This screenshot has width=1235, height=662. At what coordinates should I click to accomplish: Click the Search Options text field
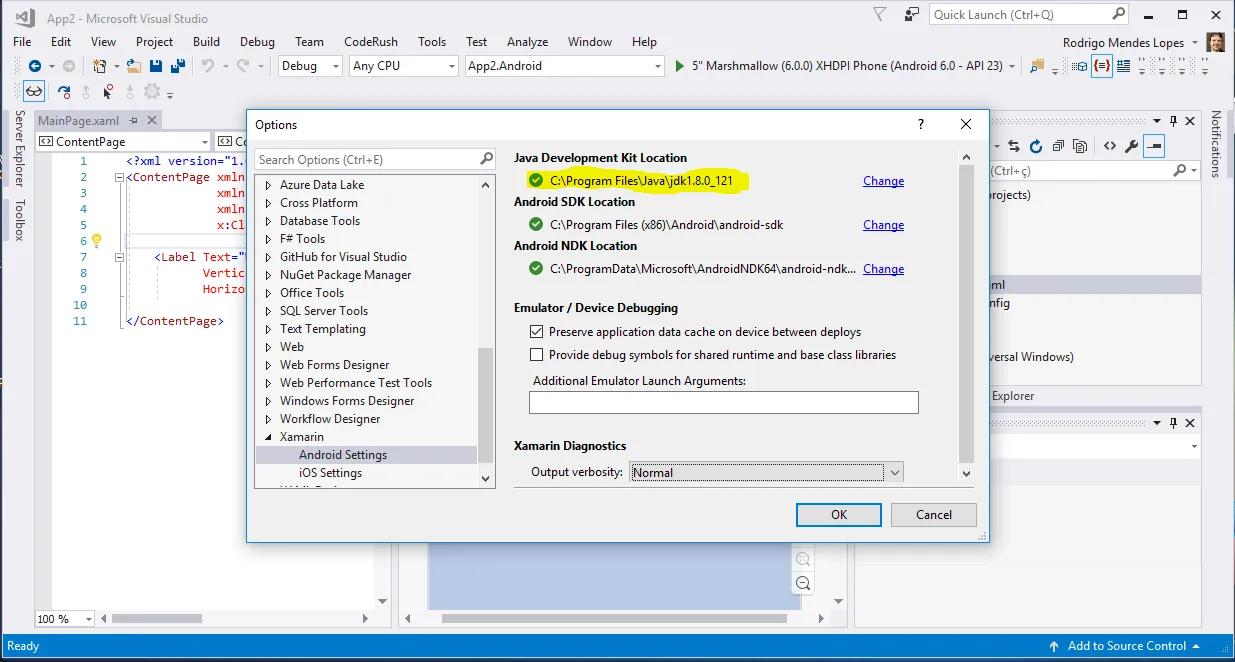375,159
